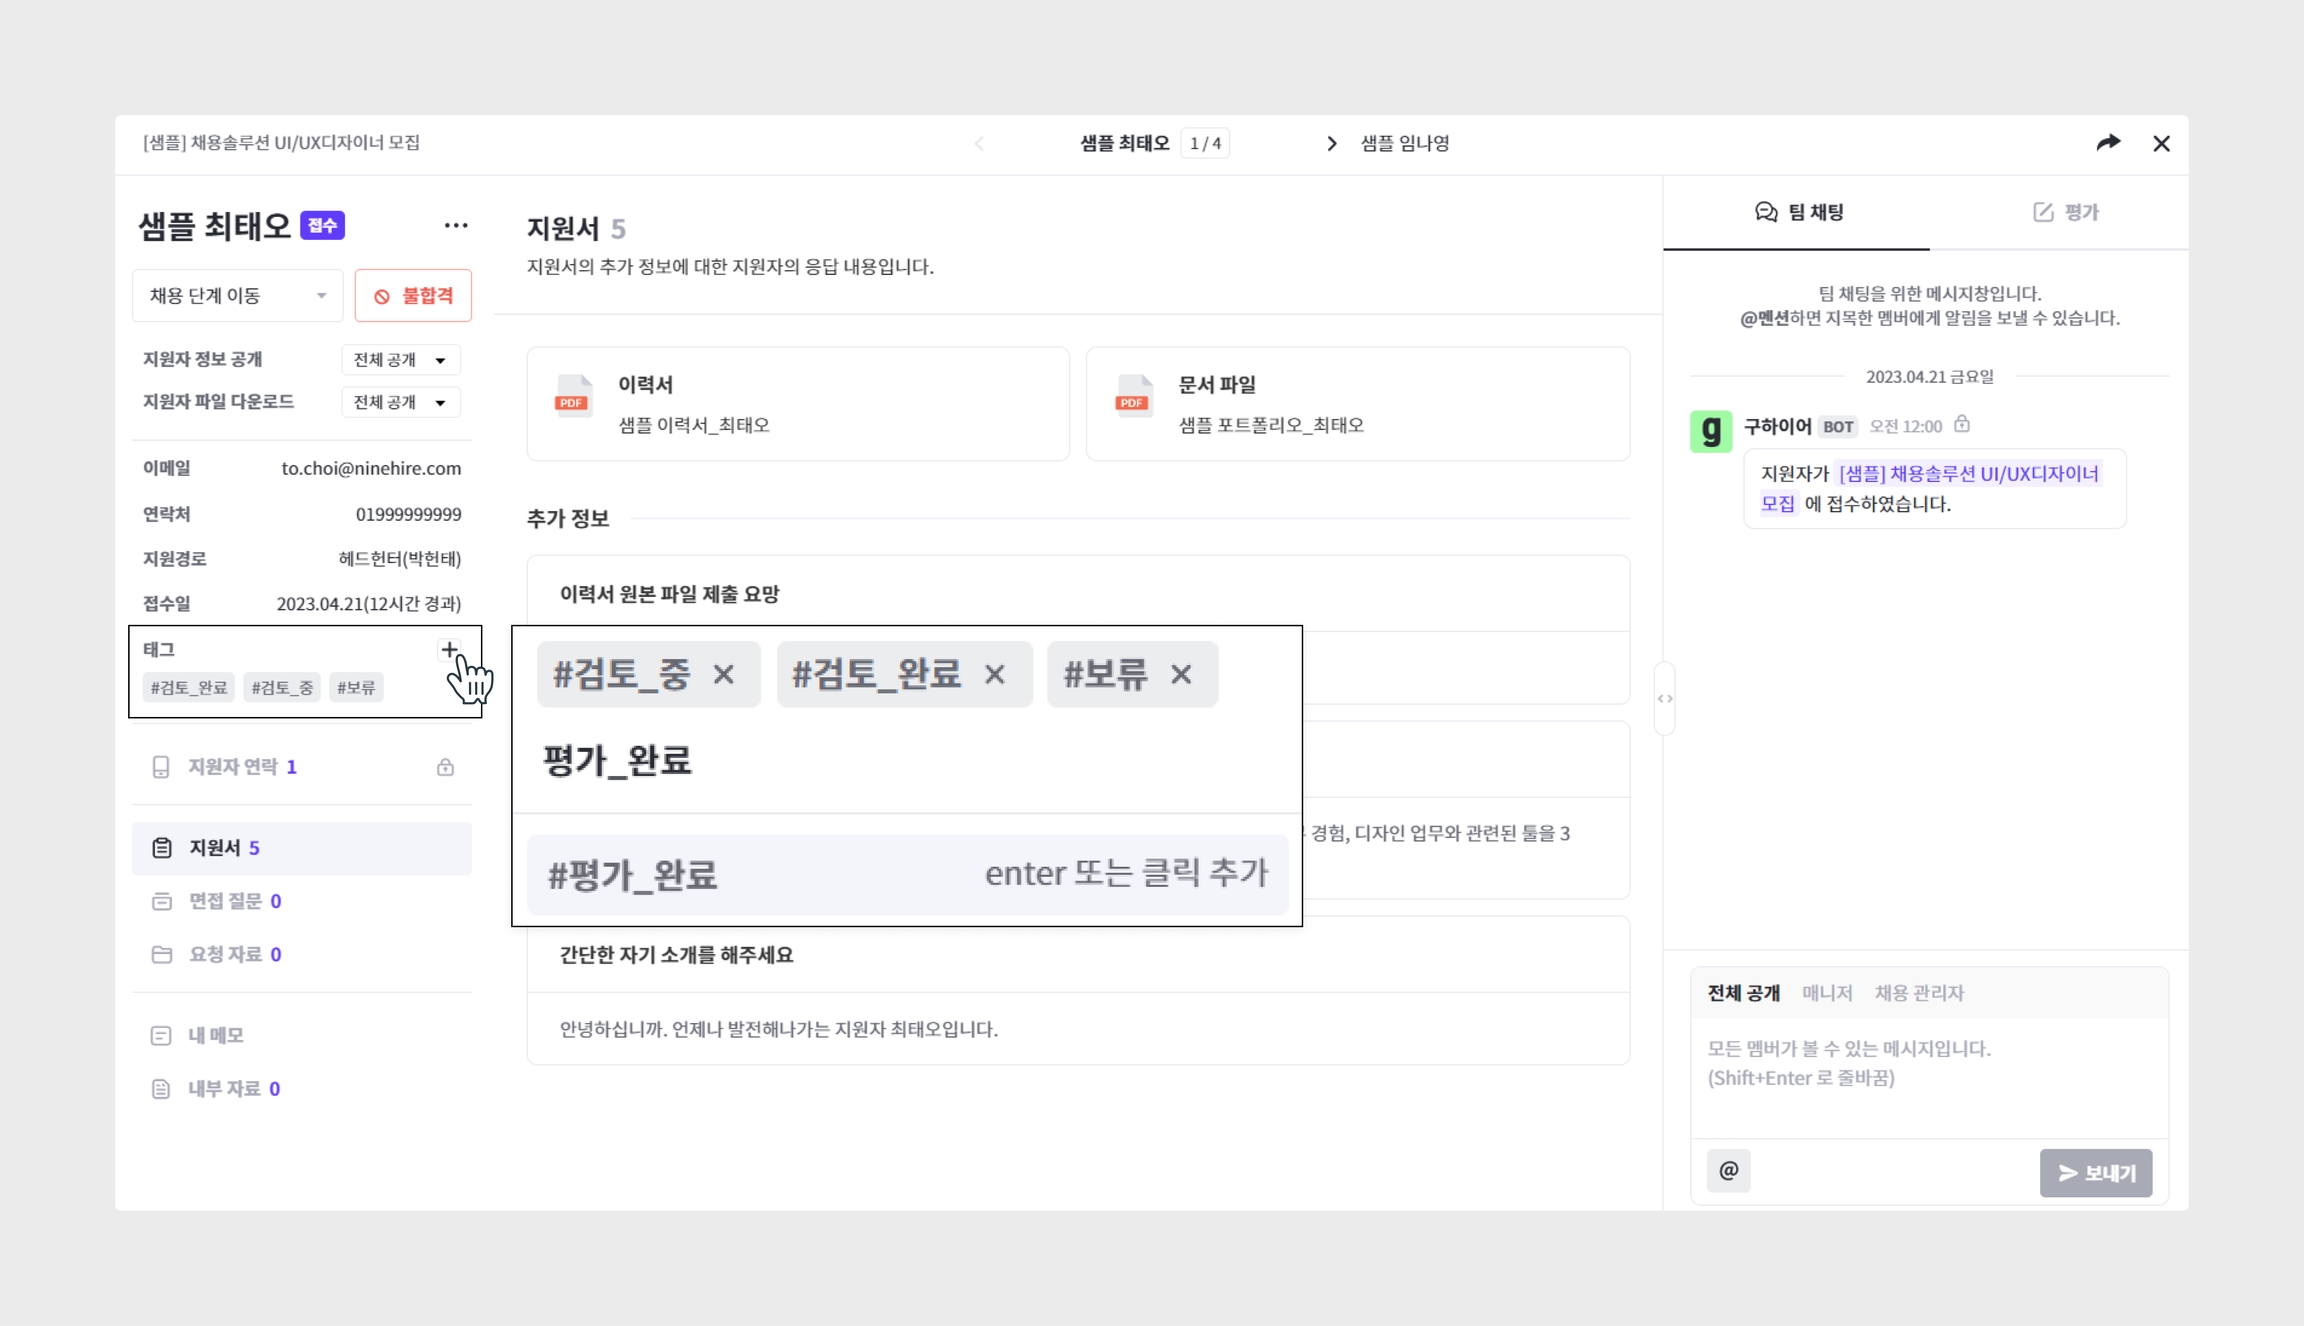Click the 불합격 button
This screenshot has width=2304, height=1326.
[x=413, y=296]
